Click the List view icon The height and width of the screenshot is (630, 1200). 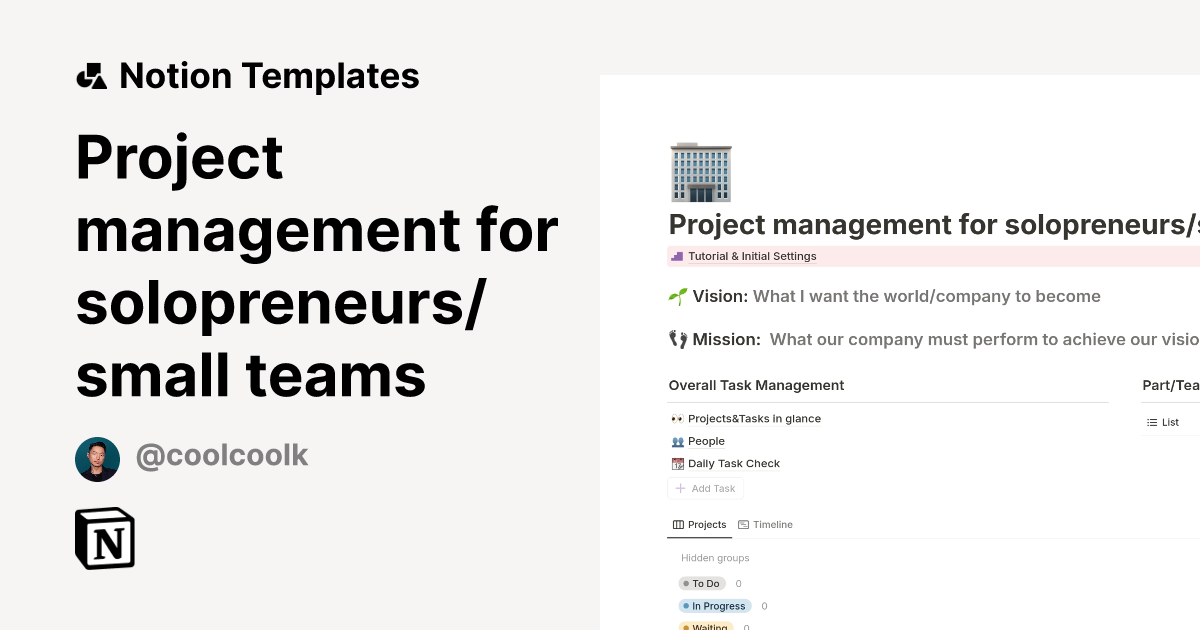1152,422
